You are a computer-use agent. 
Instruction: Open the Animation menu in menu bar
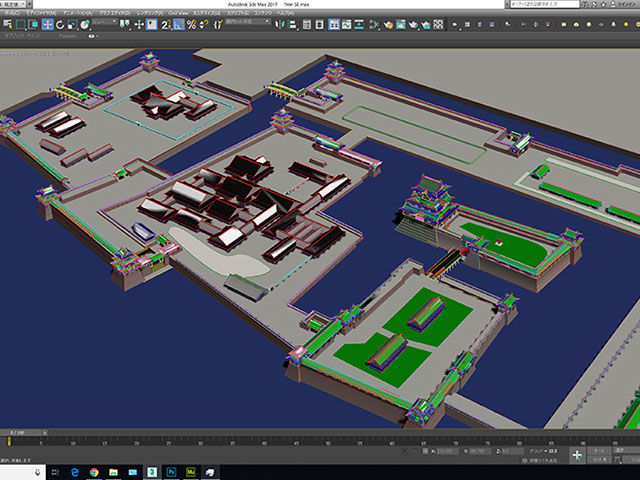pyautogui.click(x=76, y=14)
